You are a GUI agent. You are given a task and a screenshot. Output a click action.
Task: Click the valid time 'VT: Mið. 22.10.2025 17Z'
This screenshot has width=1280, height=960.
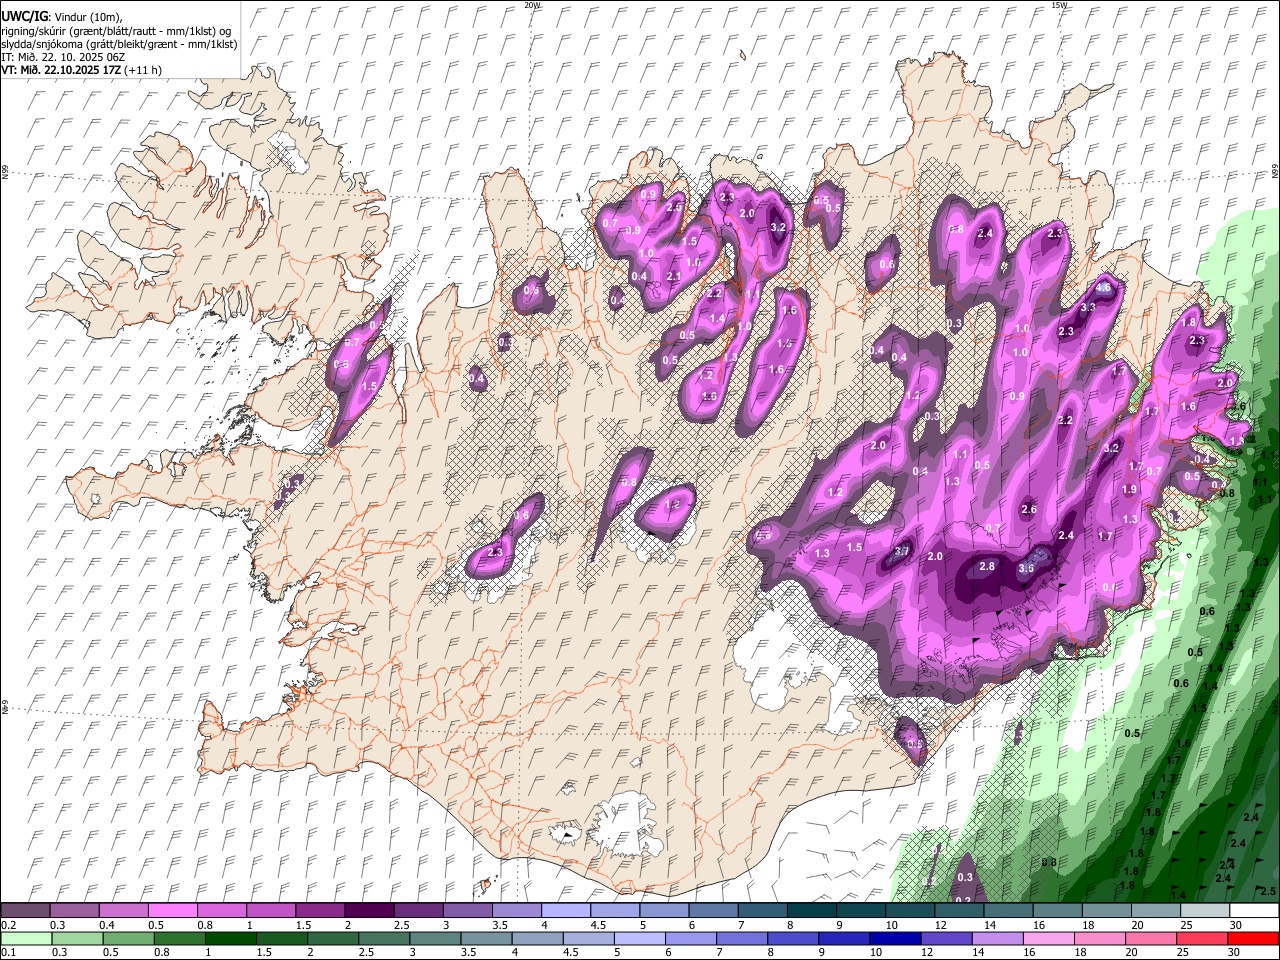point(62,70)
